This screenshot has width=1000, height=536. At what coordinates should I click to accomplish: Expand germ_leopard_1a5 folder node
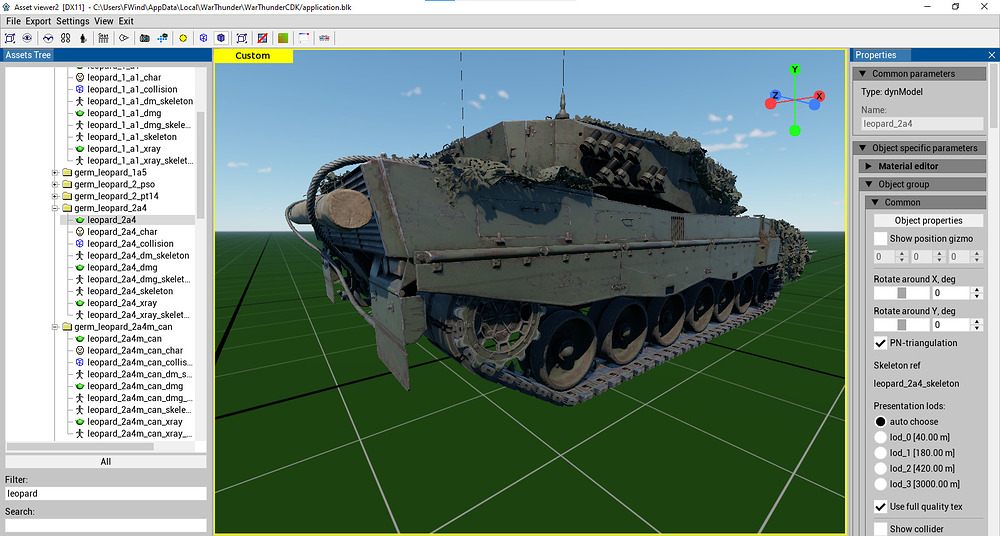point(55,172)
